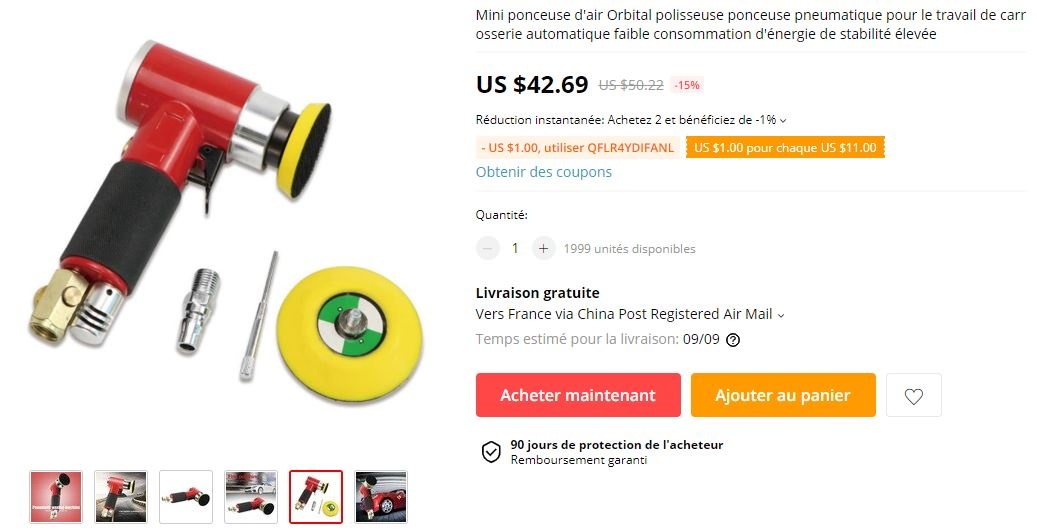1037x531 pixels.
Task: Open the China Post shipping method dropdown
Action: point(780,315)
